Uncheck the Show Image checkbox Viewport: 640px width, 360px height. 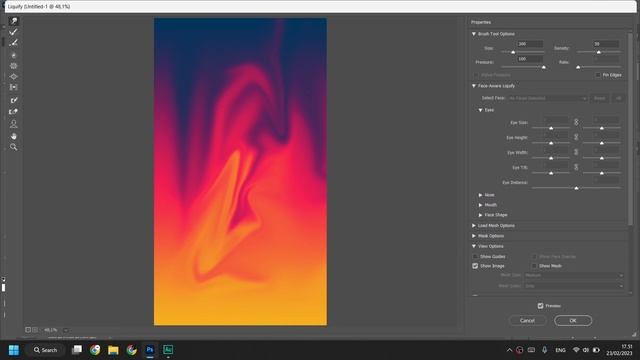pyautogui.click(x=475, y=266)
